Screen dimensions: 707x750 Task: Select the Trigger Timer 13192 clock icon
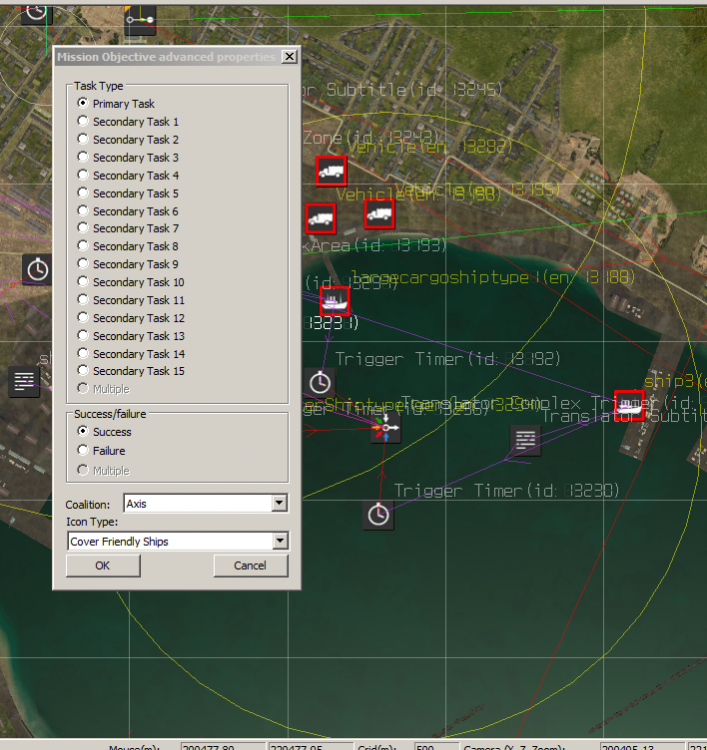(x=320, y=381)
